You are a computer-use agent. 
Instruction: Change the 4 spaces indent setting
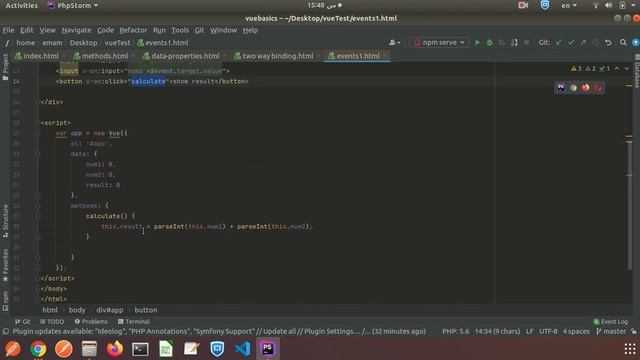click(x=576, y=331)
